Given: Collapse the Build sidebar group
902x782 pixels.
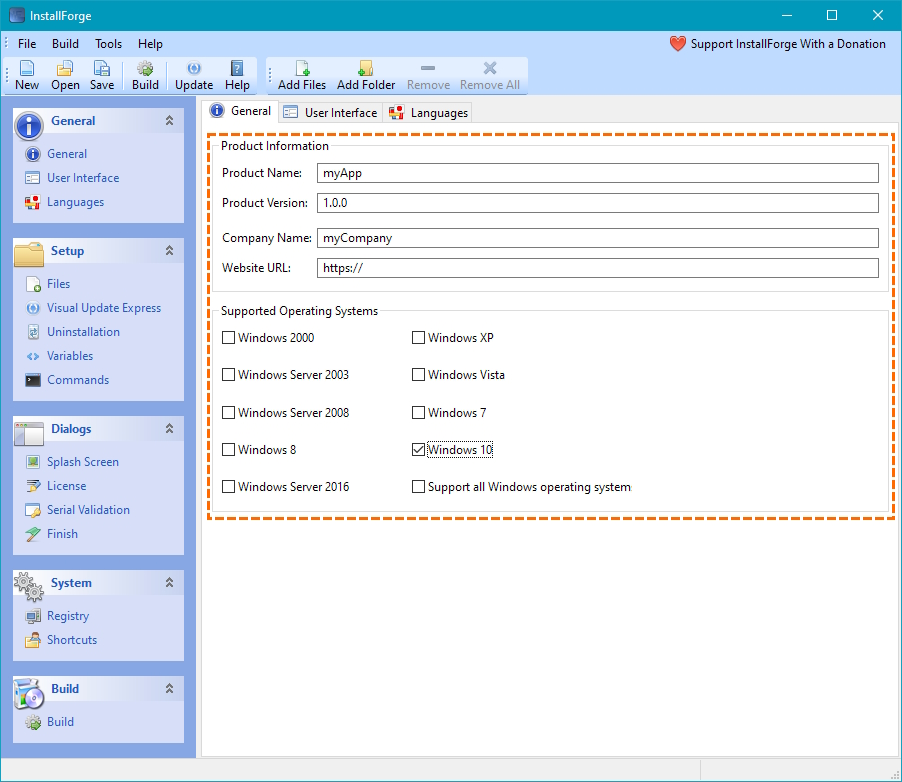Looking at the screenshot, I should [169, 688].
